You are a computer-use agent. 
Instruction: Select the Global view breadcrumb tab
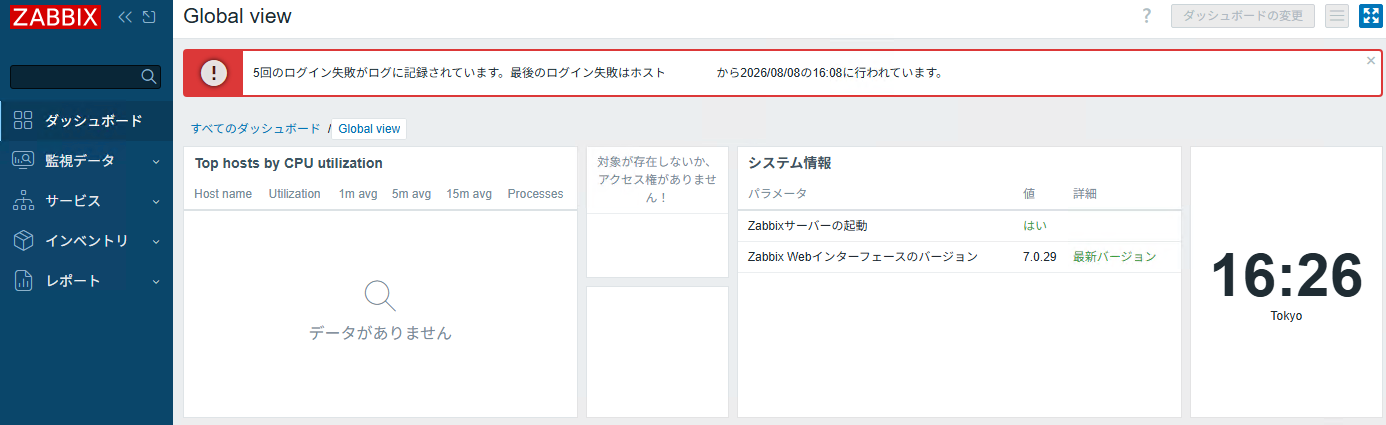(369, 129)
